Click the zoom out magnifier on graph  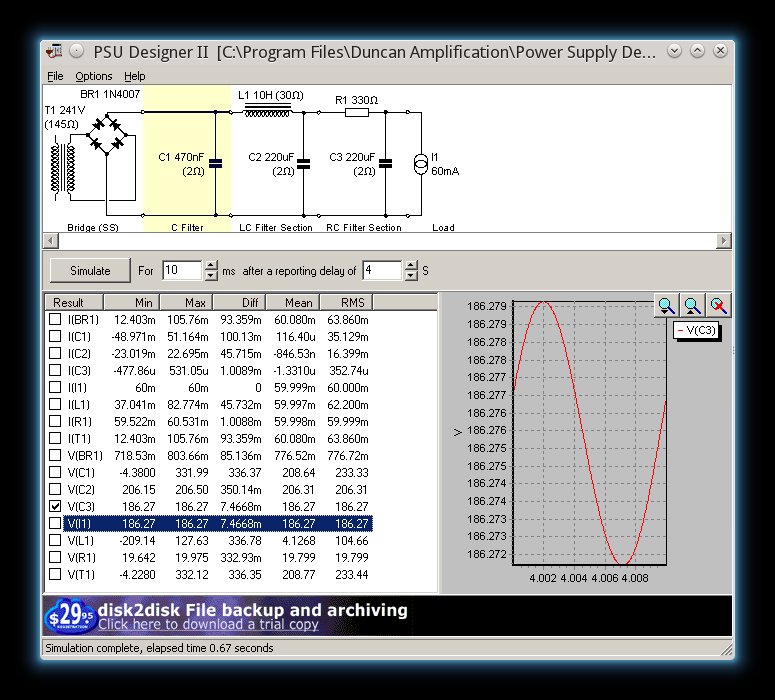point(692,306)
